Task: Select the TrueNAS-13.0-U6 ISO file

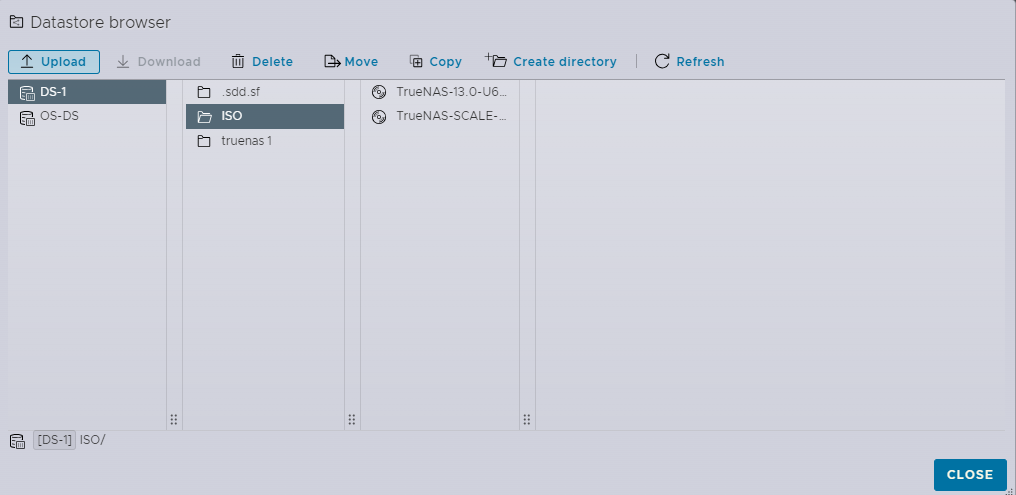Action: pyautogui.click(x=451, y=92)
